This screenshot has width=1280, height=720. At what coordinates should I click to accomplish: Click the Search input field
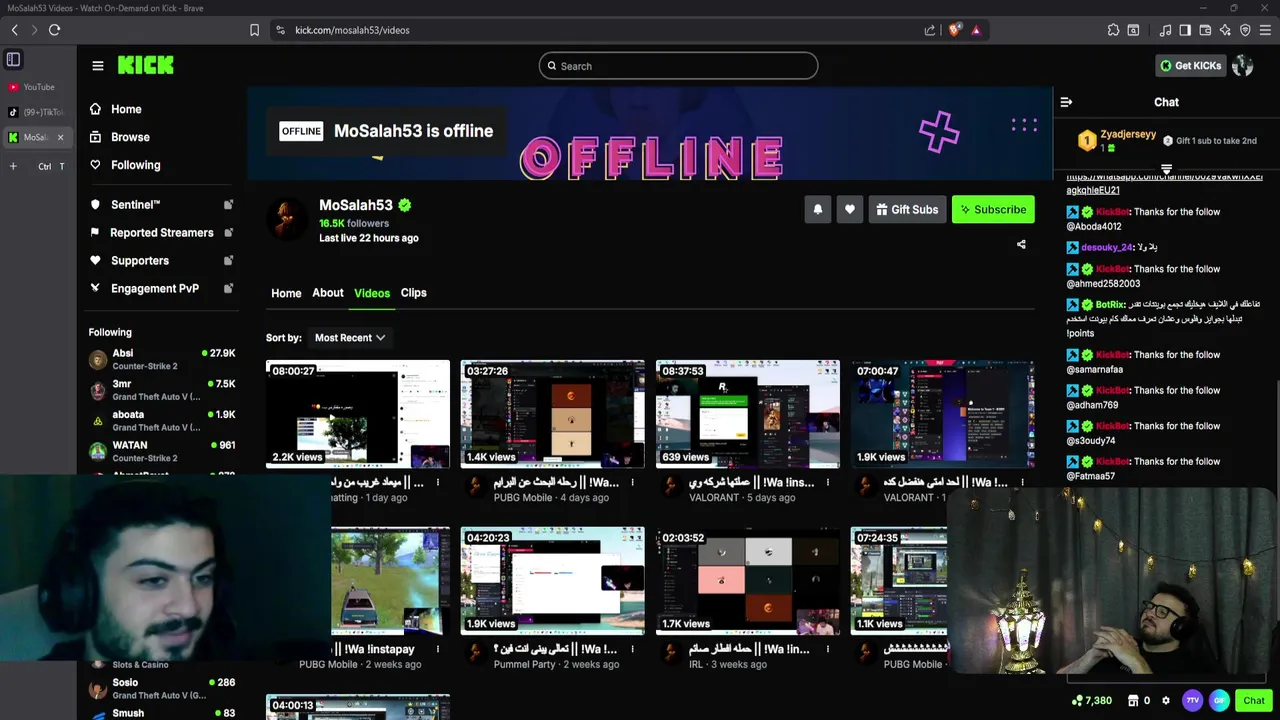click(678, 66)
